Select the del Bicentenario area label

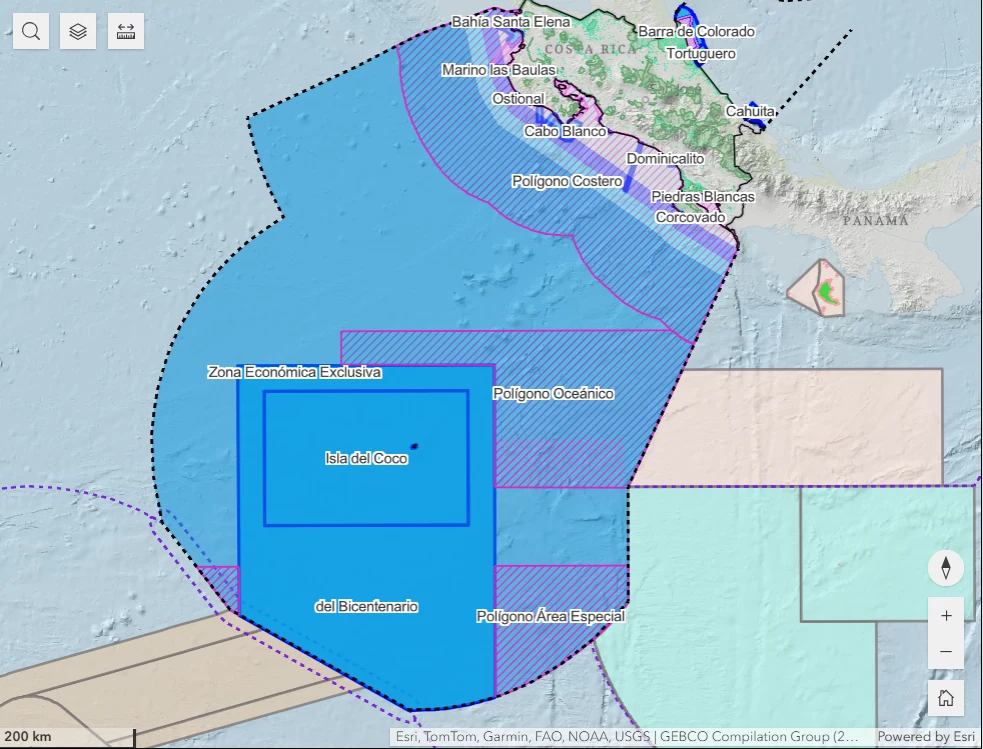(x=366, y=606)
